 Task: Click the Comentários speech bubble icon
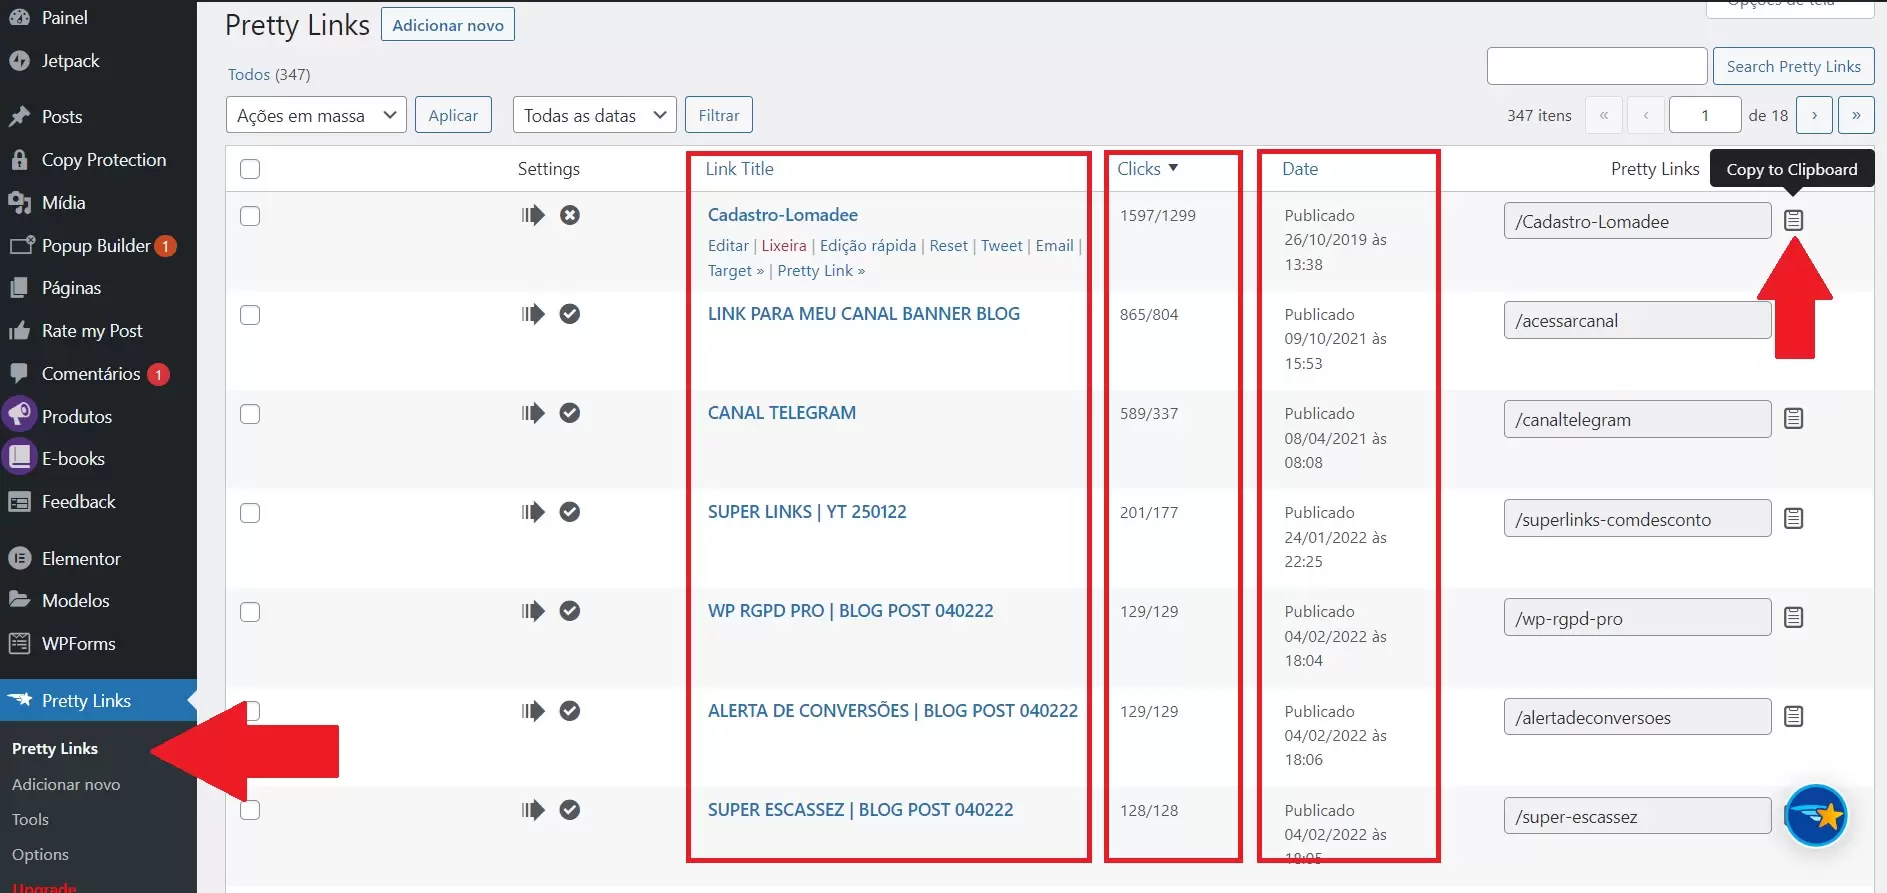tap(19, 373)
